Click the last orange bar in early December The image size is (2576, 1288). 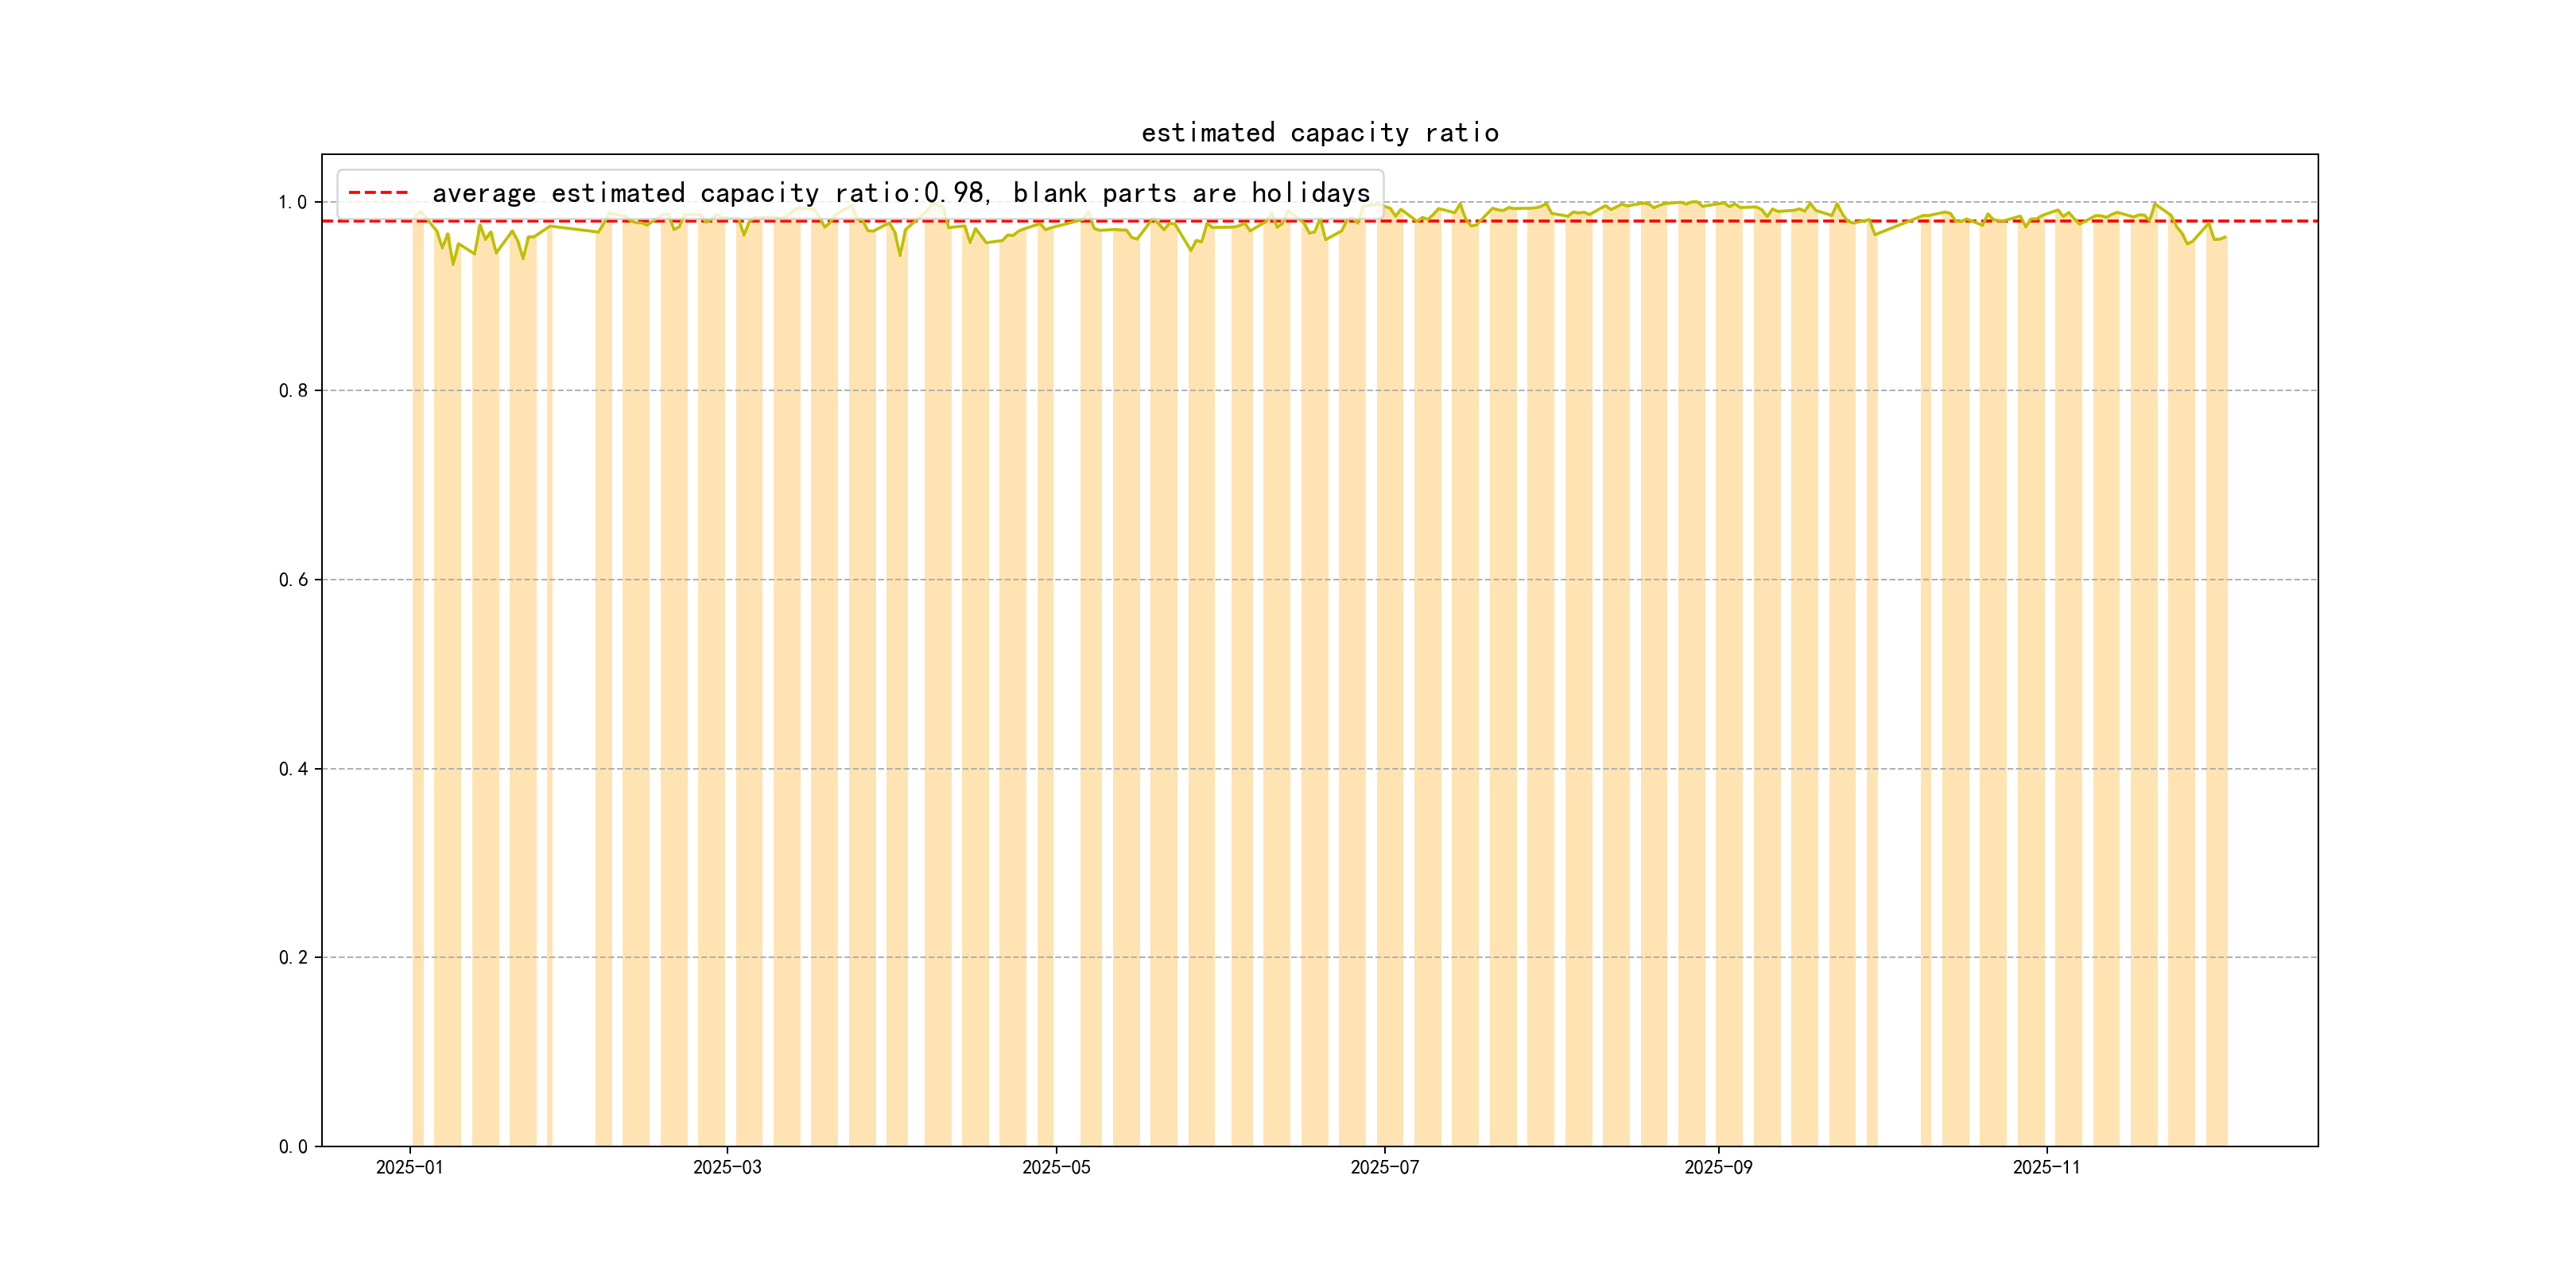(2216, 700)
